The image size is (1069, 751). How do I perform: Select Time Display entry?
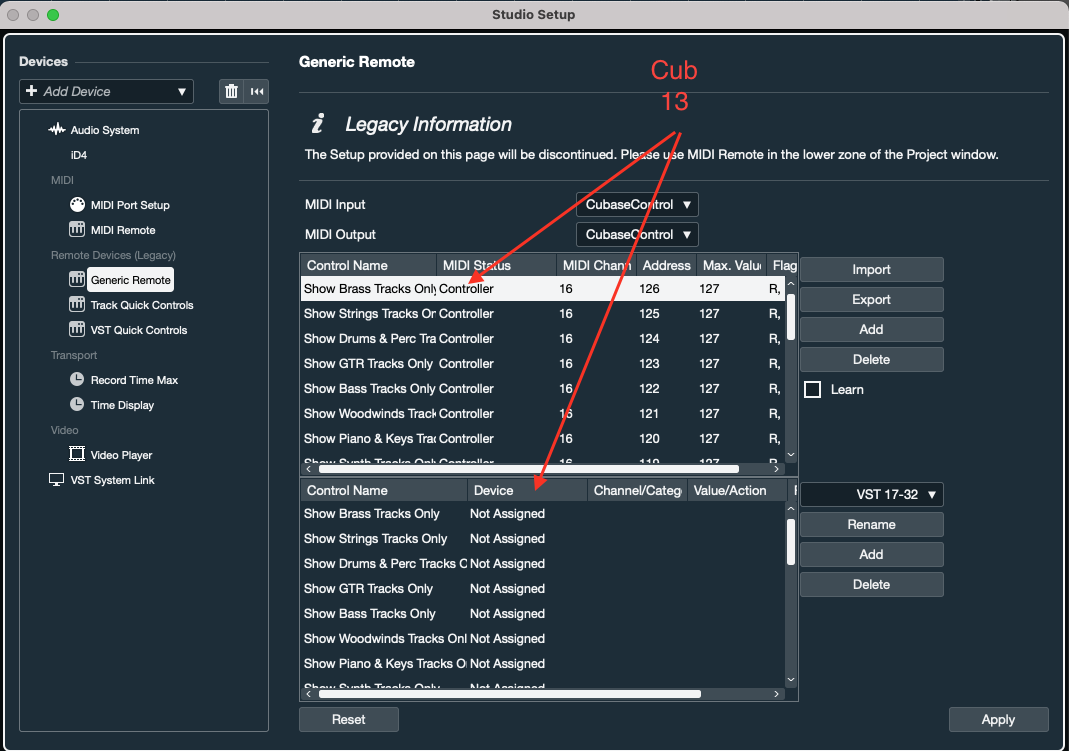click(x=123, y=405)
